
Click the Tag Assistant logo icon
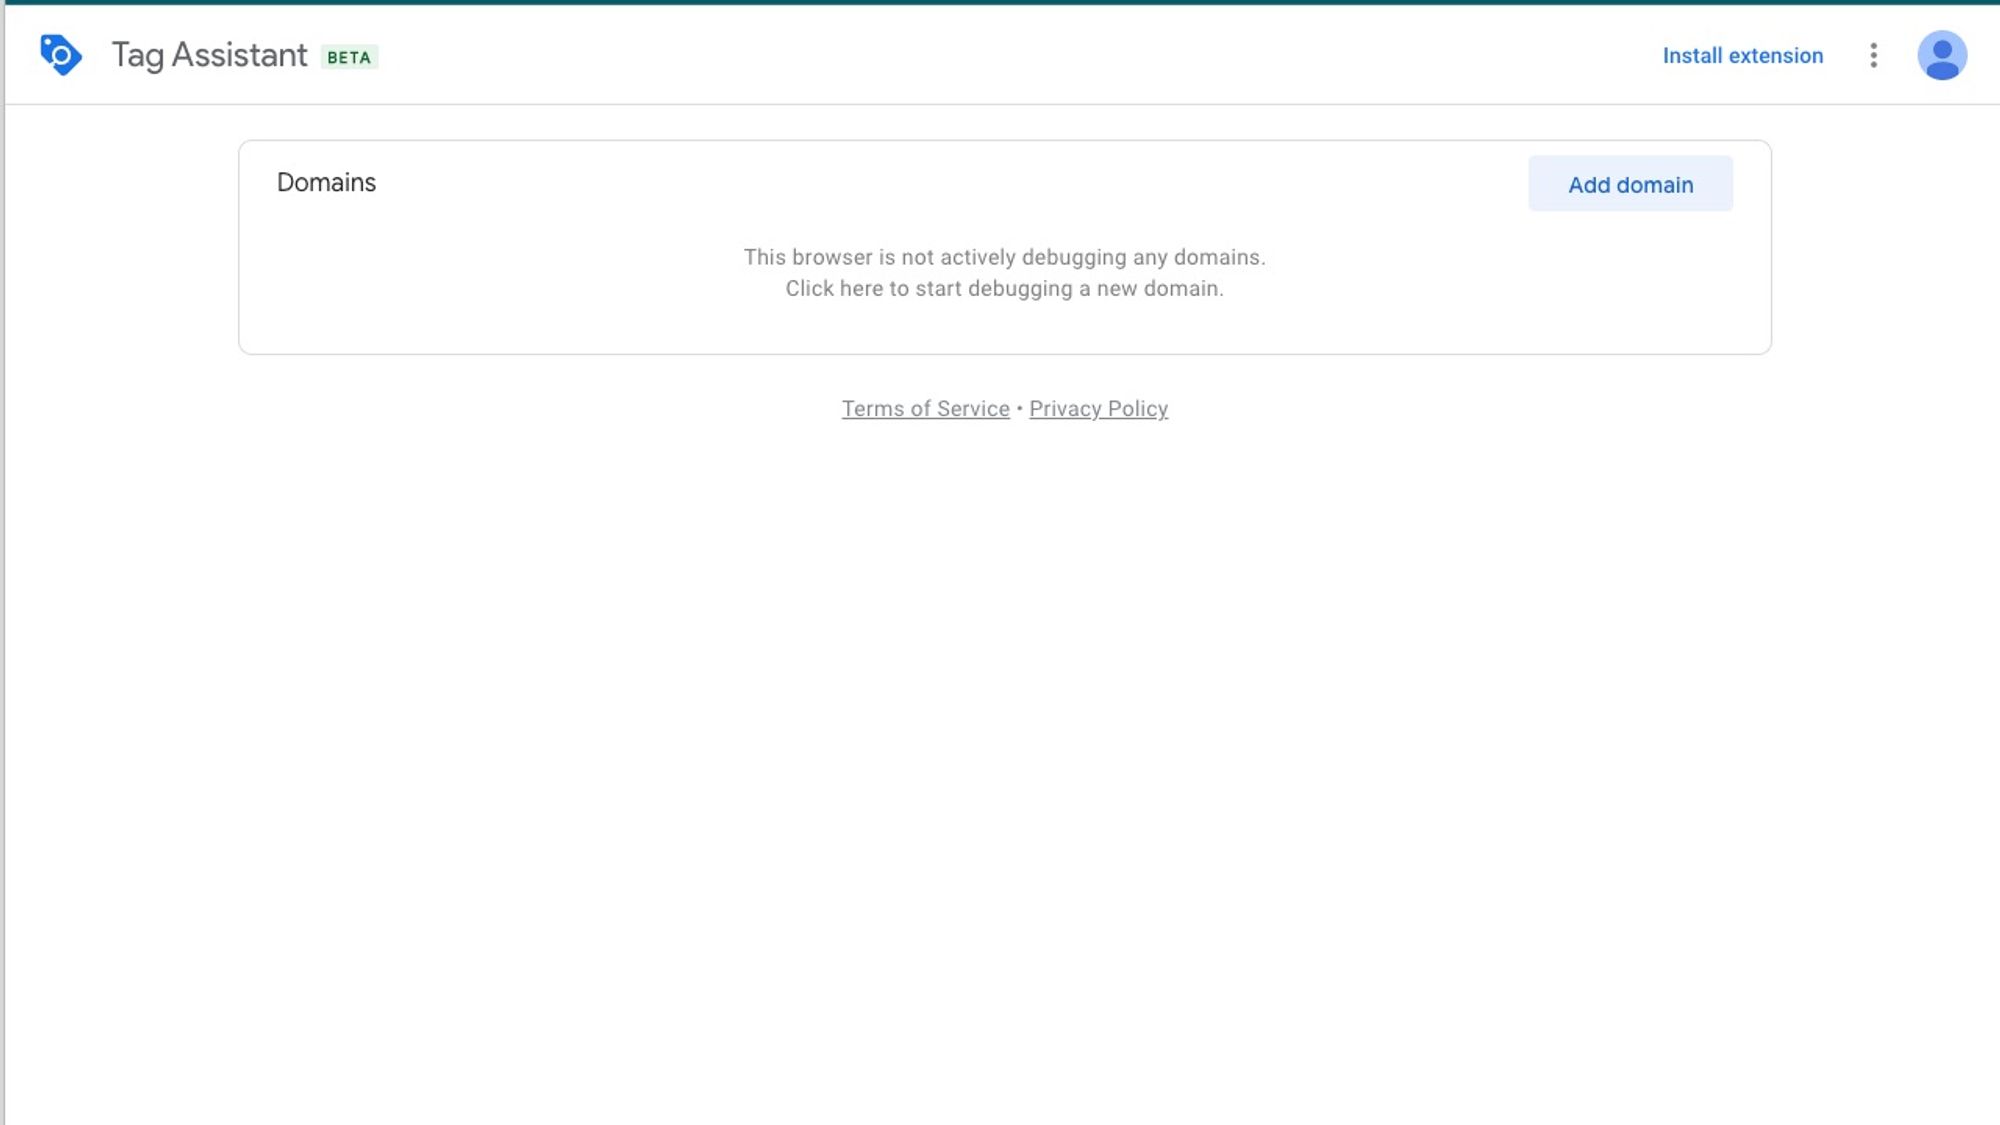(x=61, y=55)
